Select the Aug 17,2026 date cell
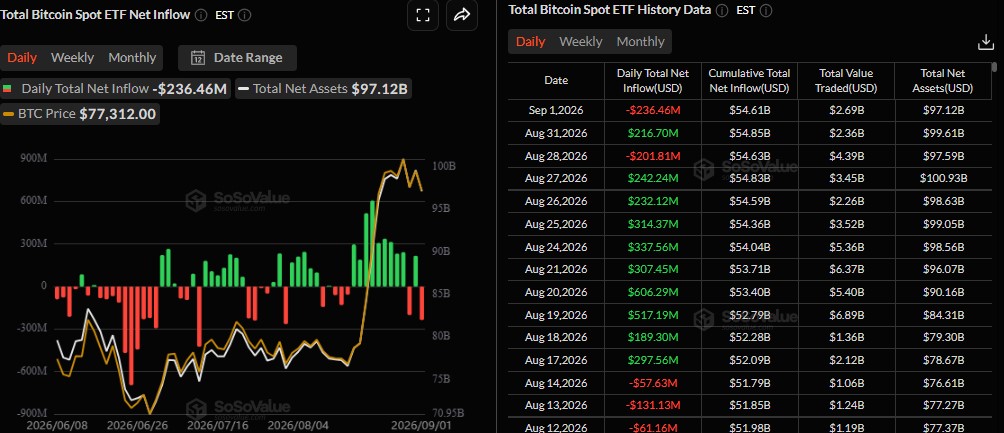This screenshot has width=1004, height=433. [x=556, y=361]
